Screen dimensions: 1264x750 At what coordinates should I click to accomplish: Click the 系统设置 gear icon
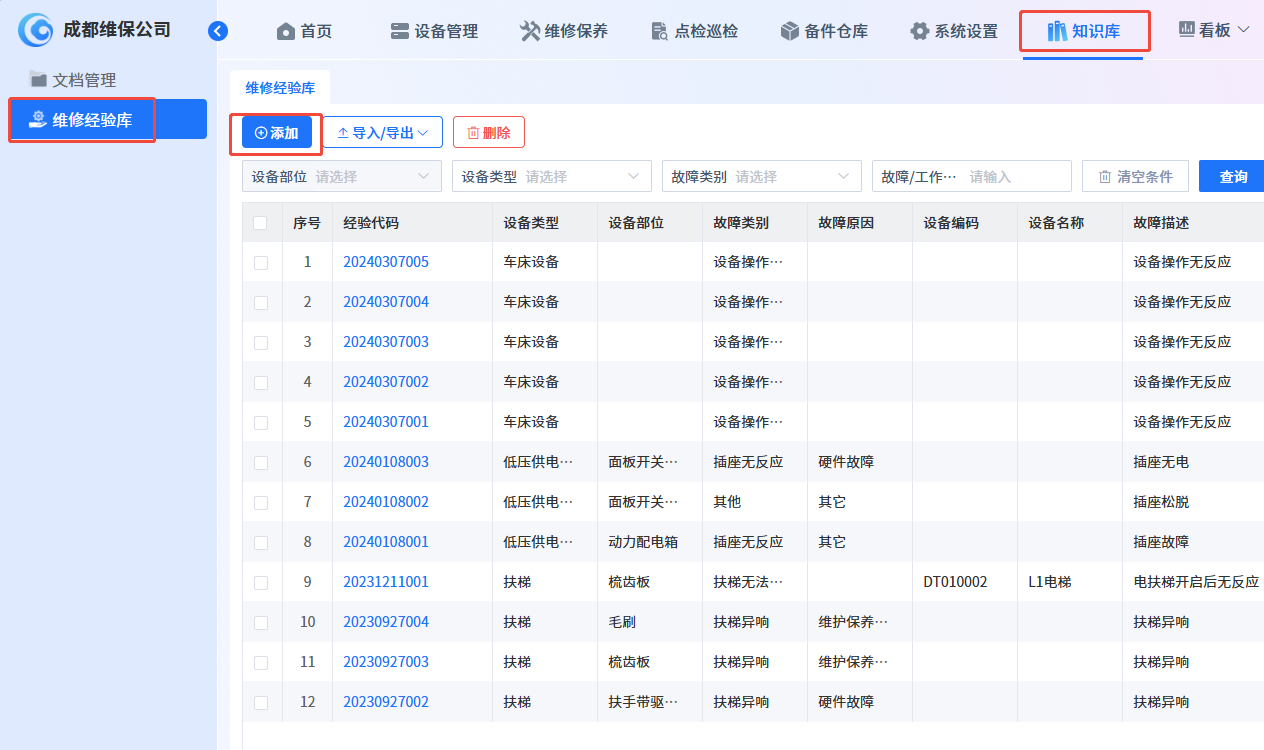(920, 32)
